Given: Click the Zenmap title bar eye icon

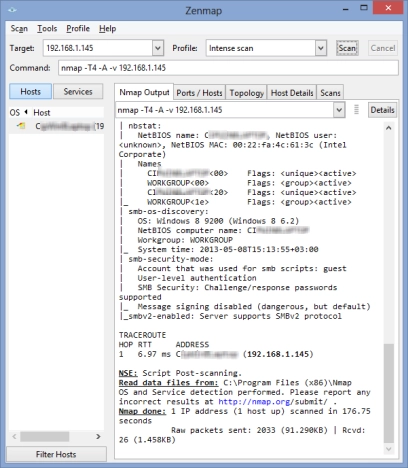Looking at the screenshot, I should pyautogui.click(x=12, y=10).
